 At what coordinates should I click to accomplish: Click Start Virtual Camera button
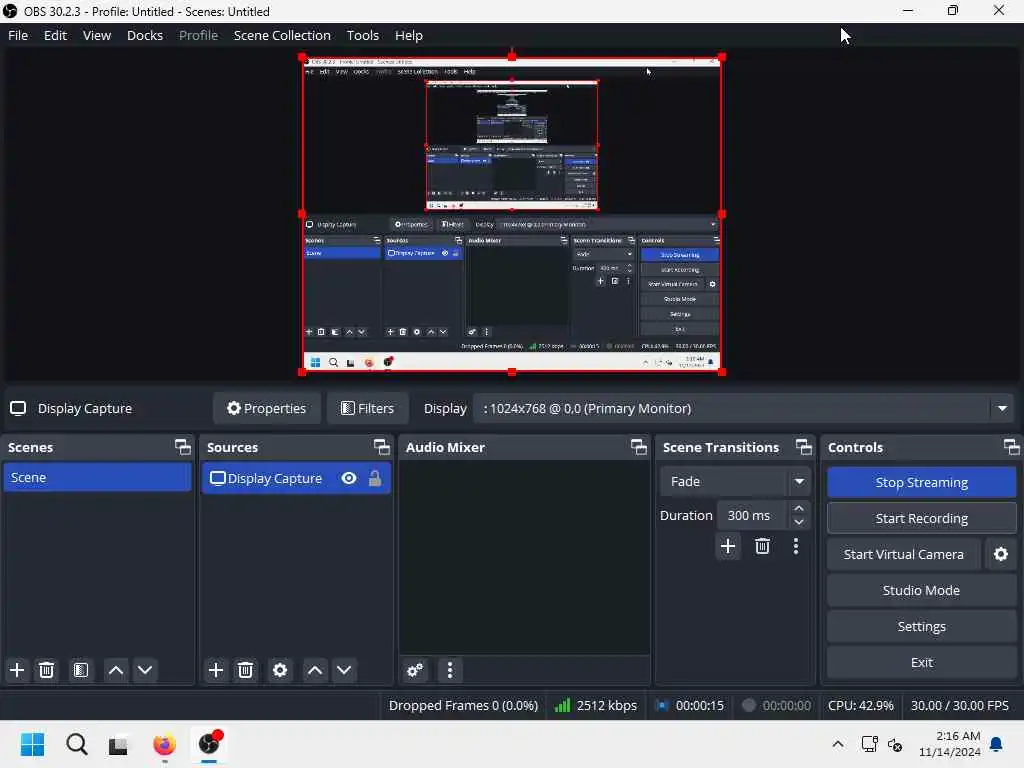[x=903, y=554]
